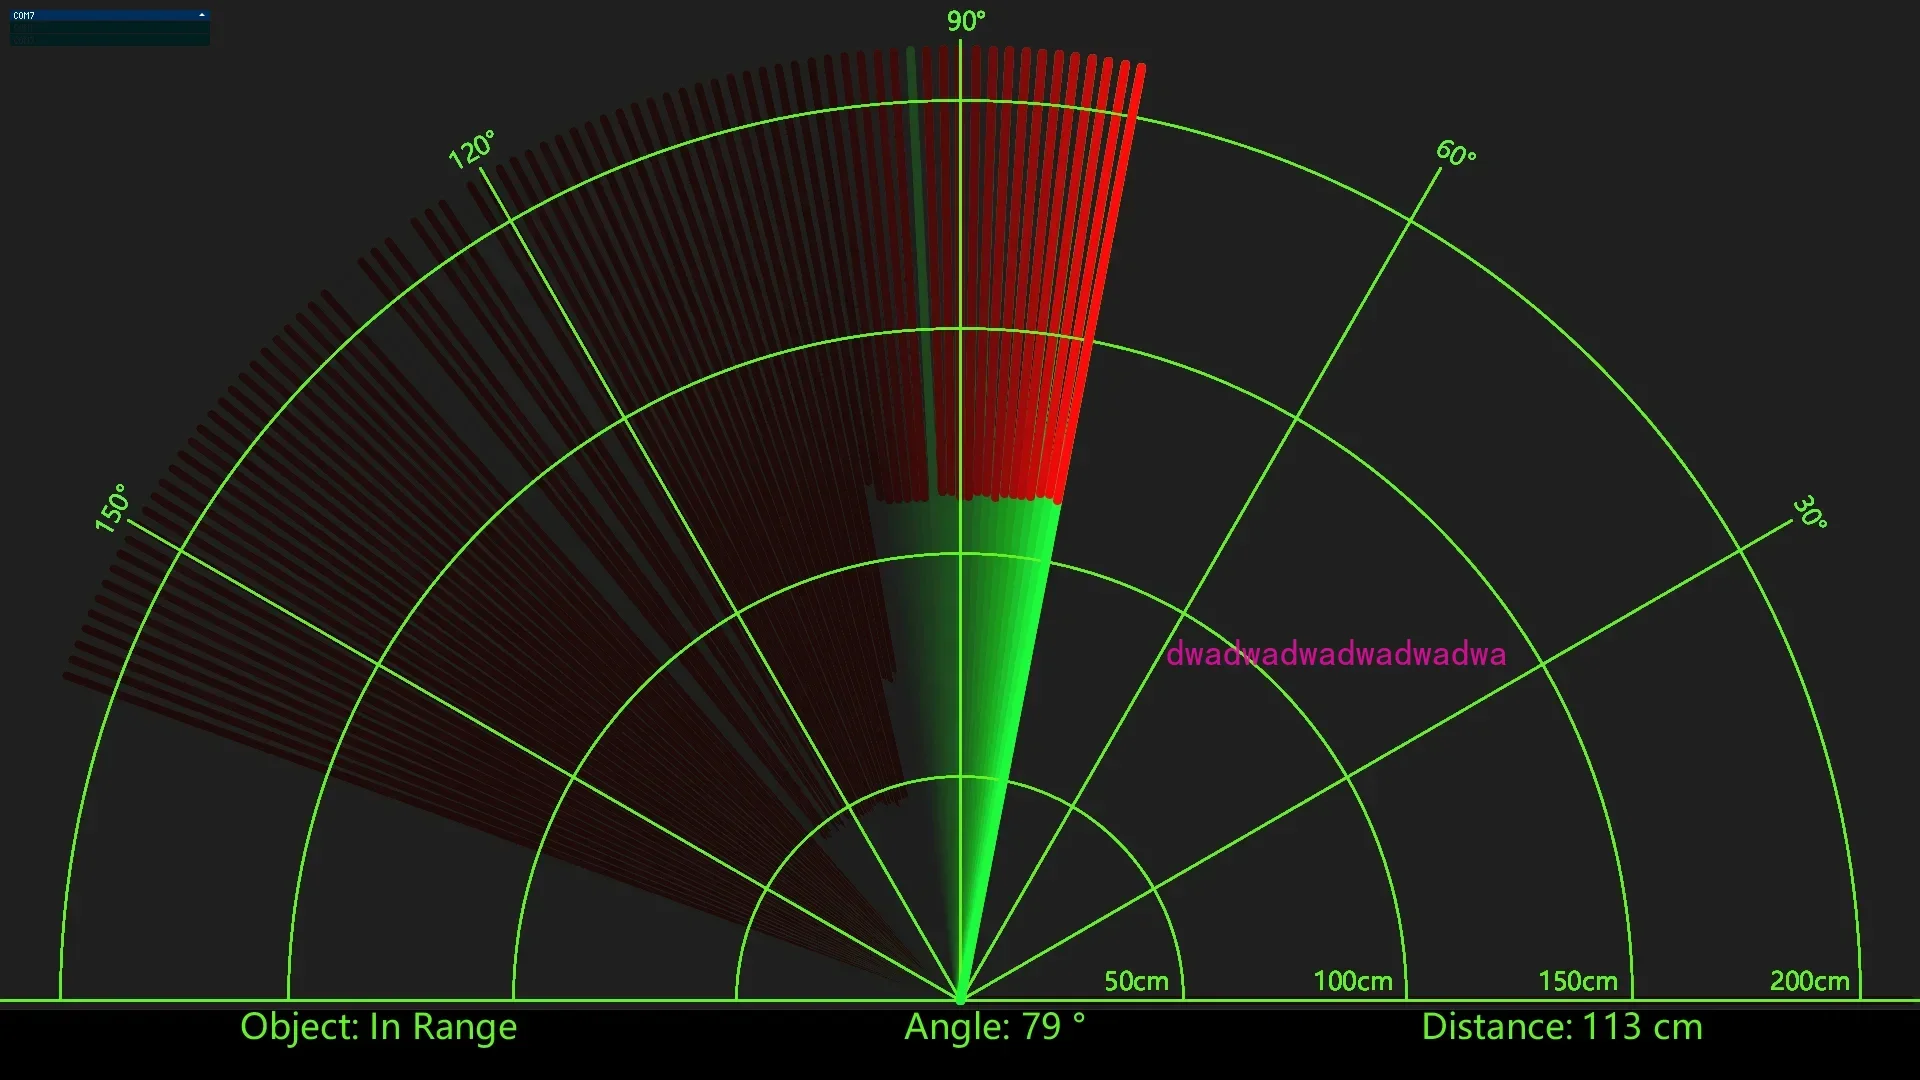The width and height of the screenshot is (1920, 1080).
Task: Click the 30° angle label
Action: coord(1810,512)
